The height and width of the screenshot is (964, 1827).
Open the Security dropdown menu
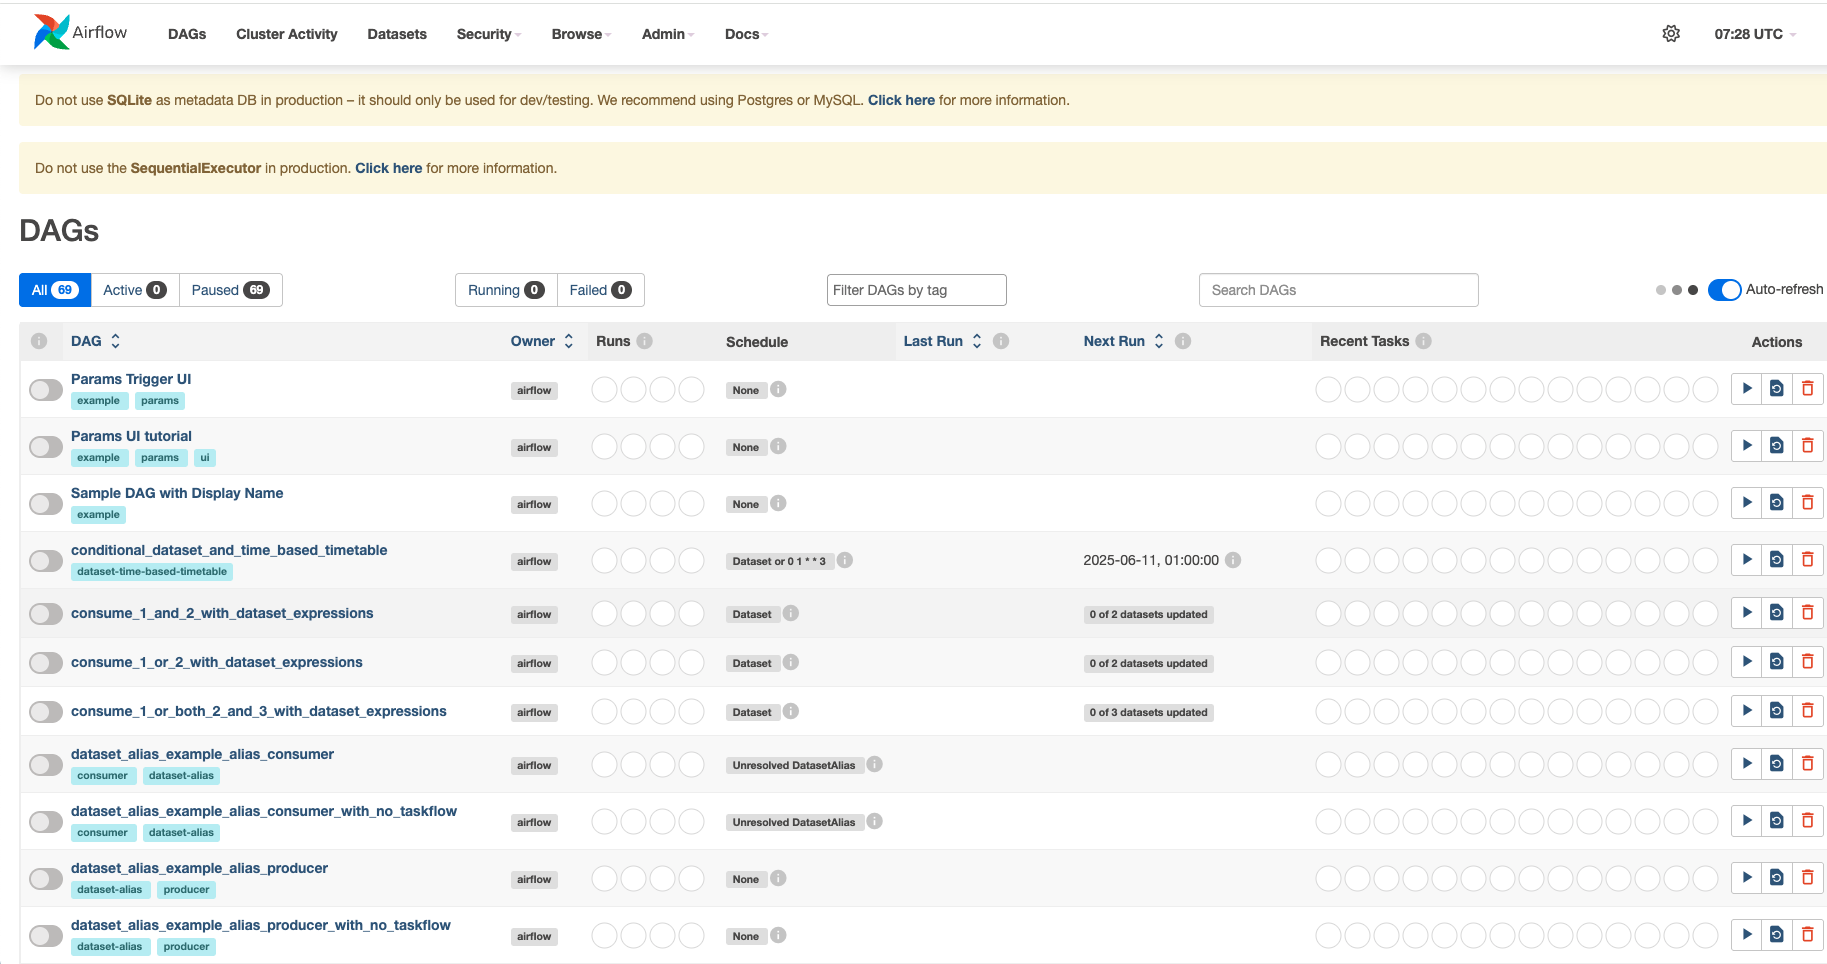[489, 34]
